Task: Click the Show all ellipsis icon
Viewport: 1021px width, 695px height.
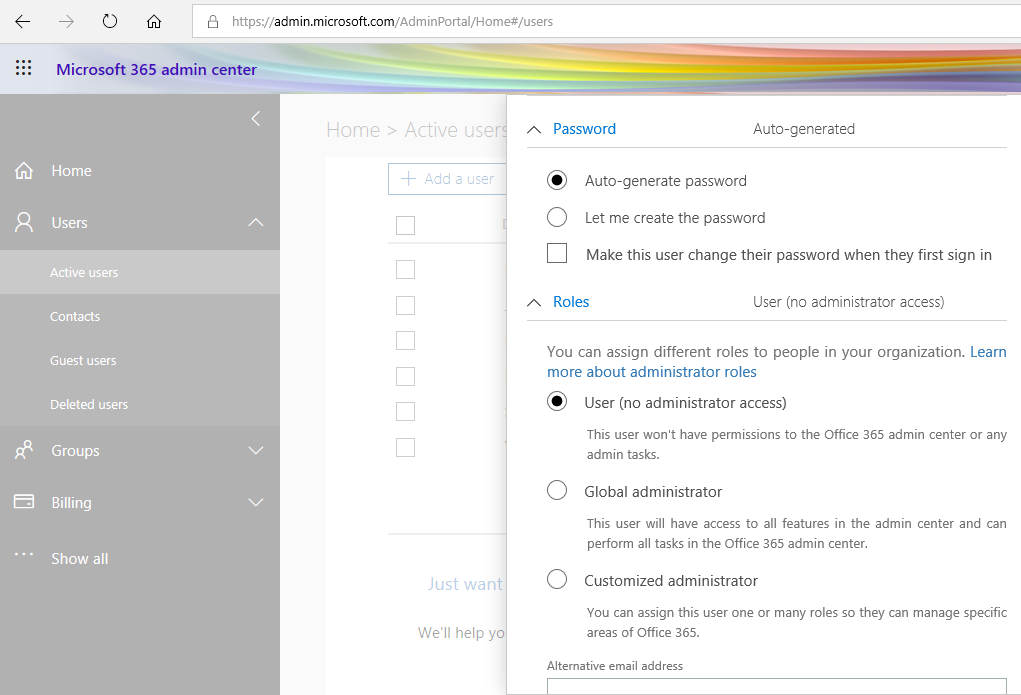Action: (22, 558)
